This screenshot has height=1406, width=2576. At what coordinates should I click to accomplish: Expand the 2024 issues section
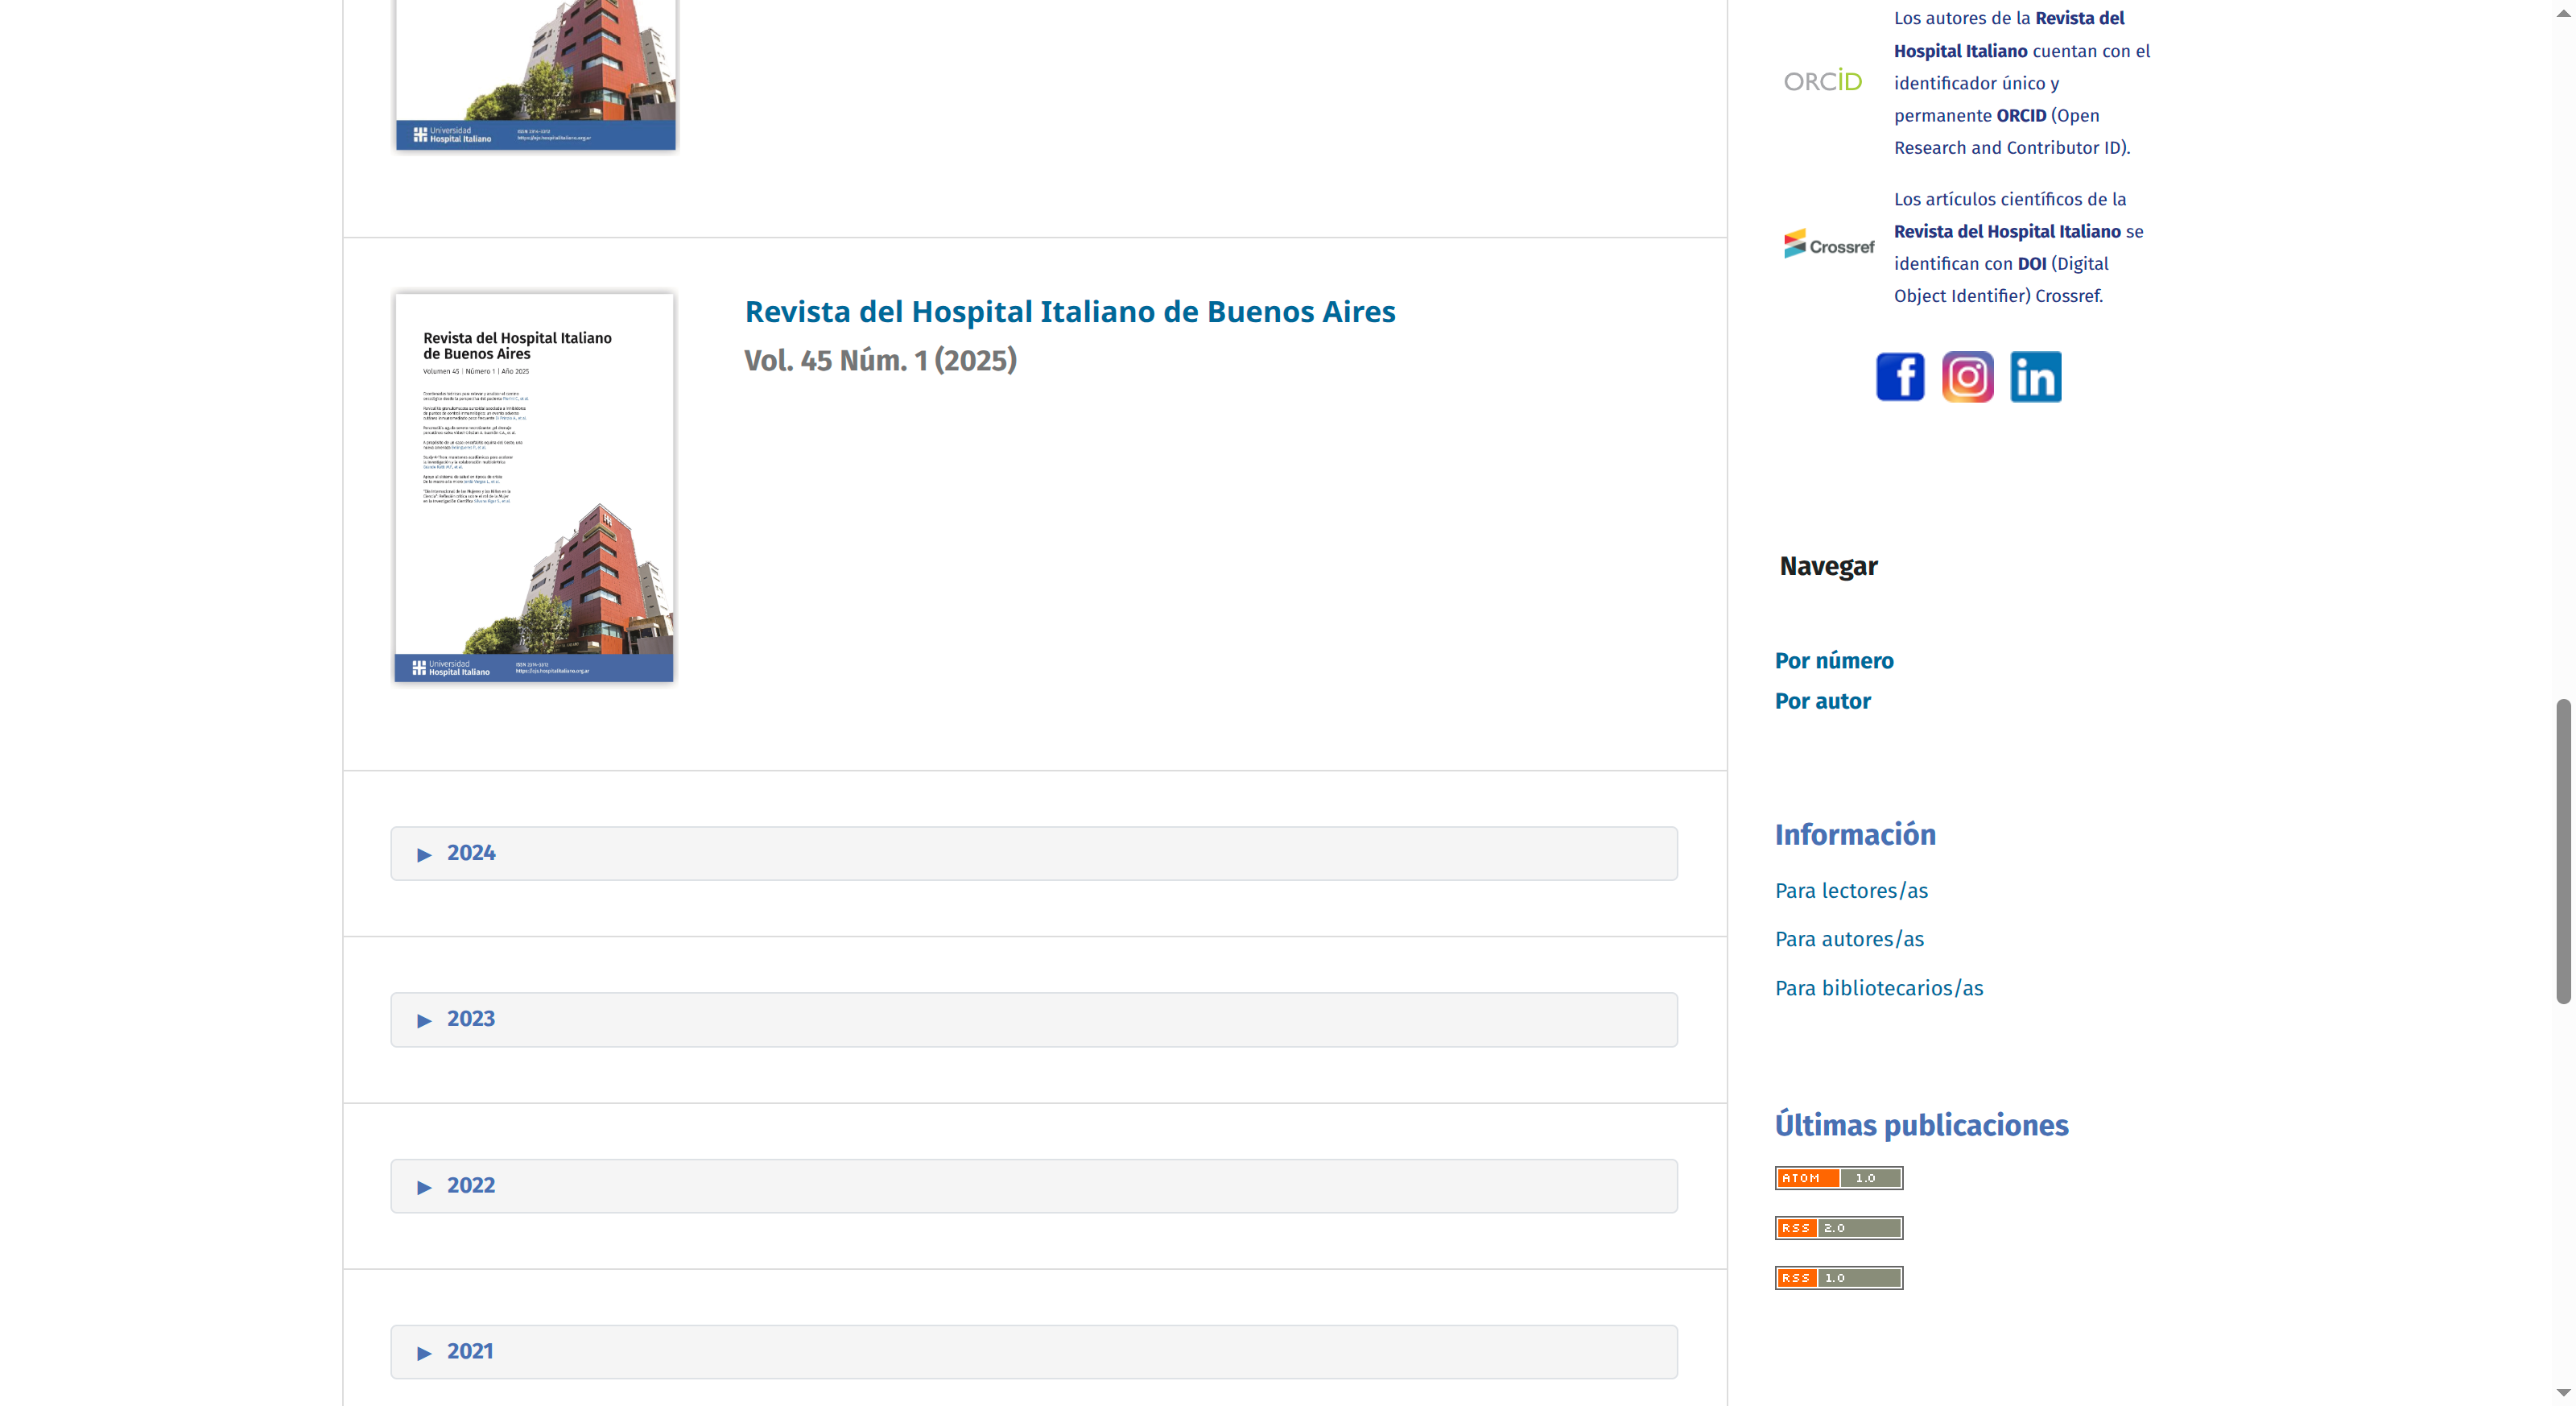[1034, 853]
